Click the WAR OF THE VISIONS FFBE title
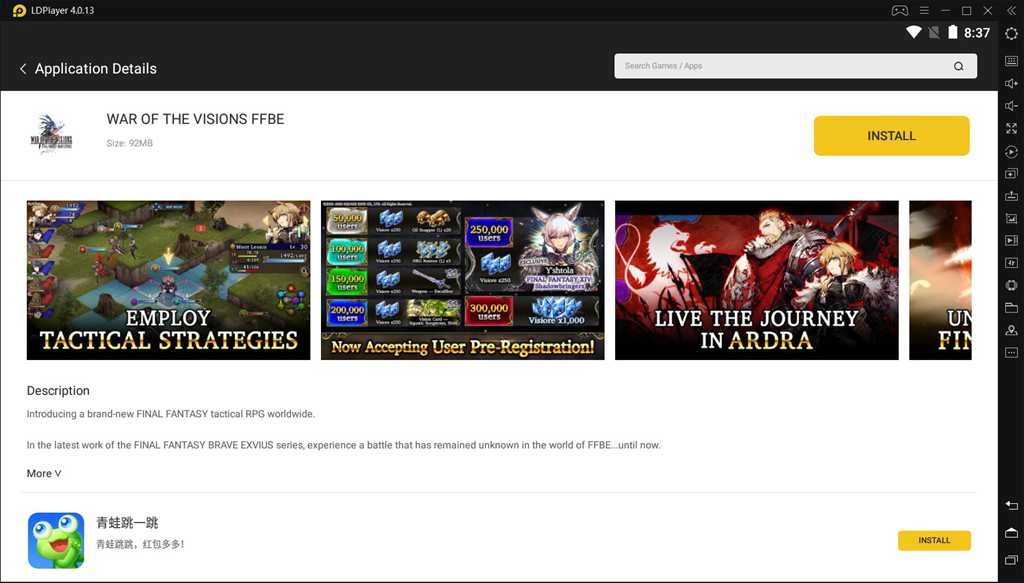 click(x=195, y=119)
